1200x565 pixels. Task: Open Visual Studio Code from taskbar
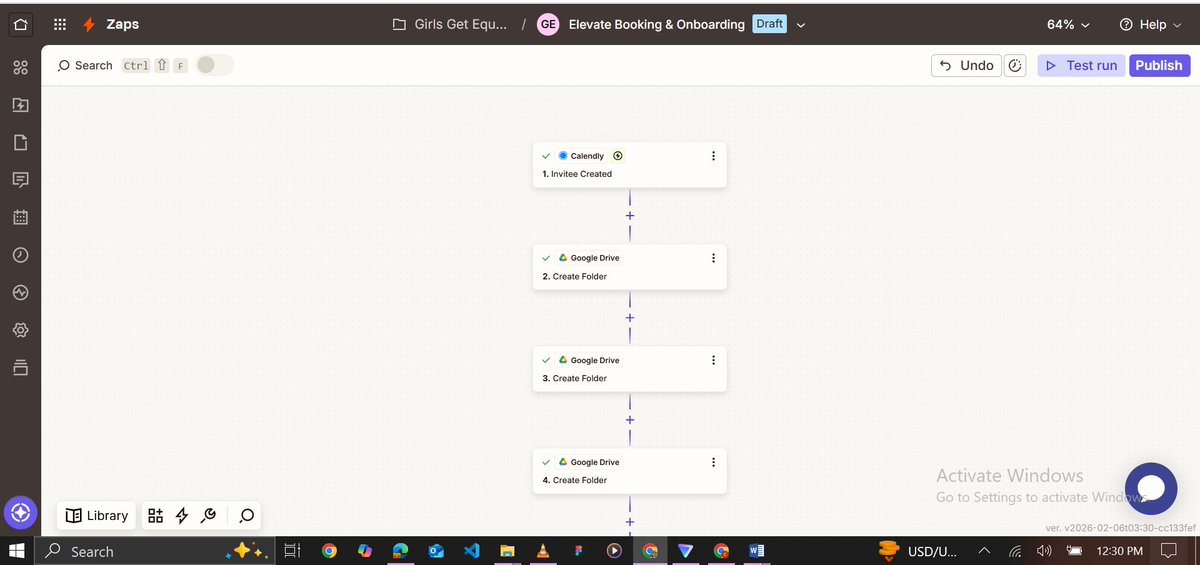coord(472,551)
